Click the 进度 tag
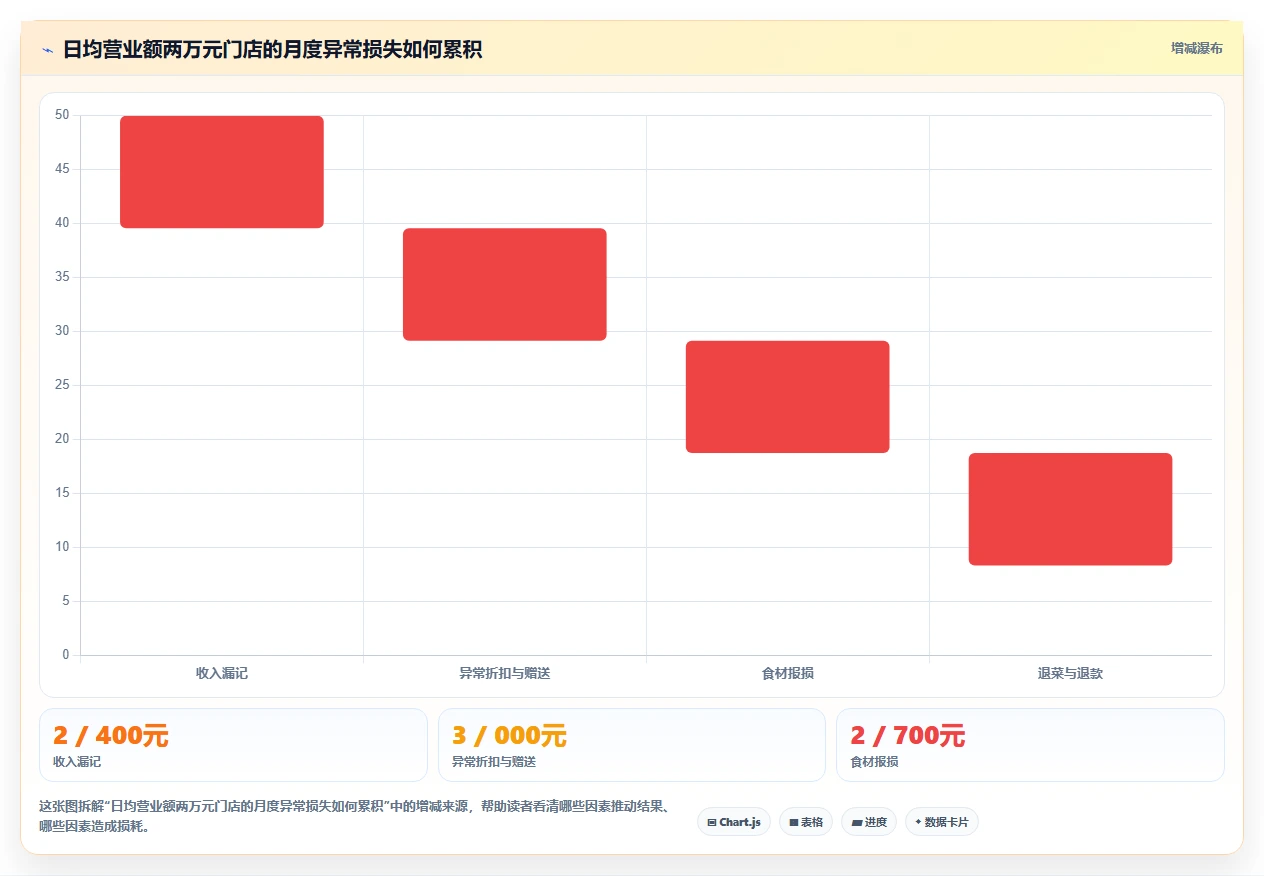Image resolution: width=1264 pixels, height=876 pixels. pyautogui.click(x=869, y=822)
